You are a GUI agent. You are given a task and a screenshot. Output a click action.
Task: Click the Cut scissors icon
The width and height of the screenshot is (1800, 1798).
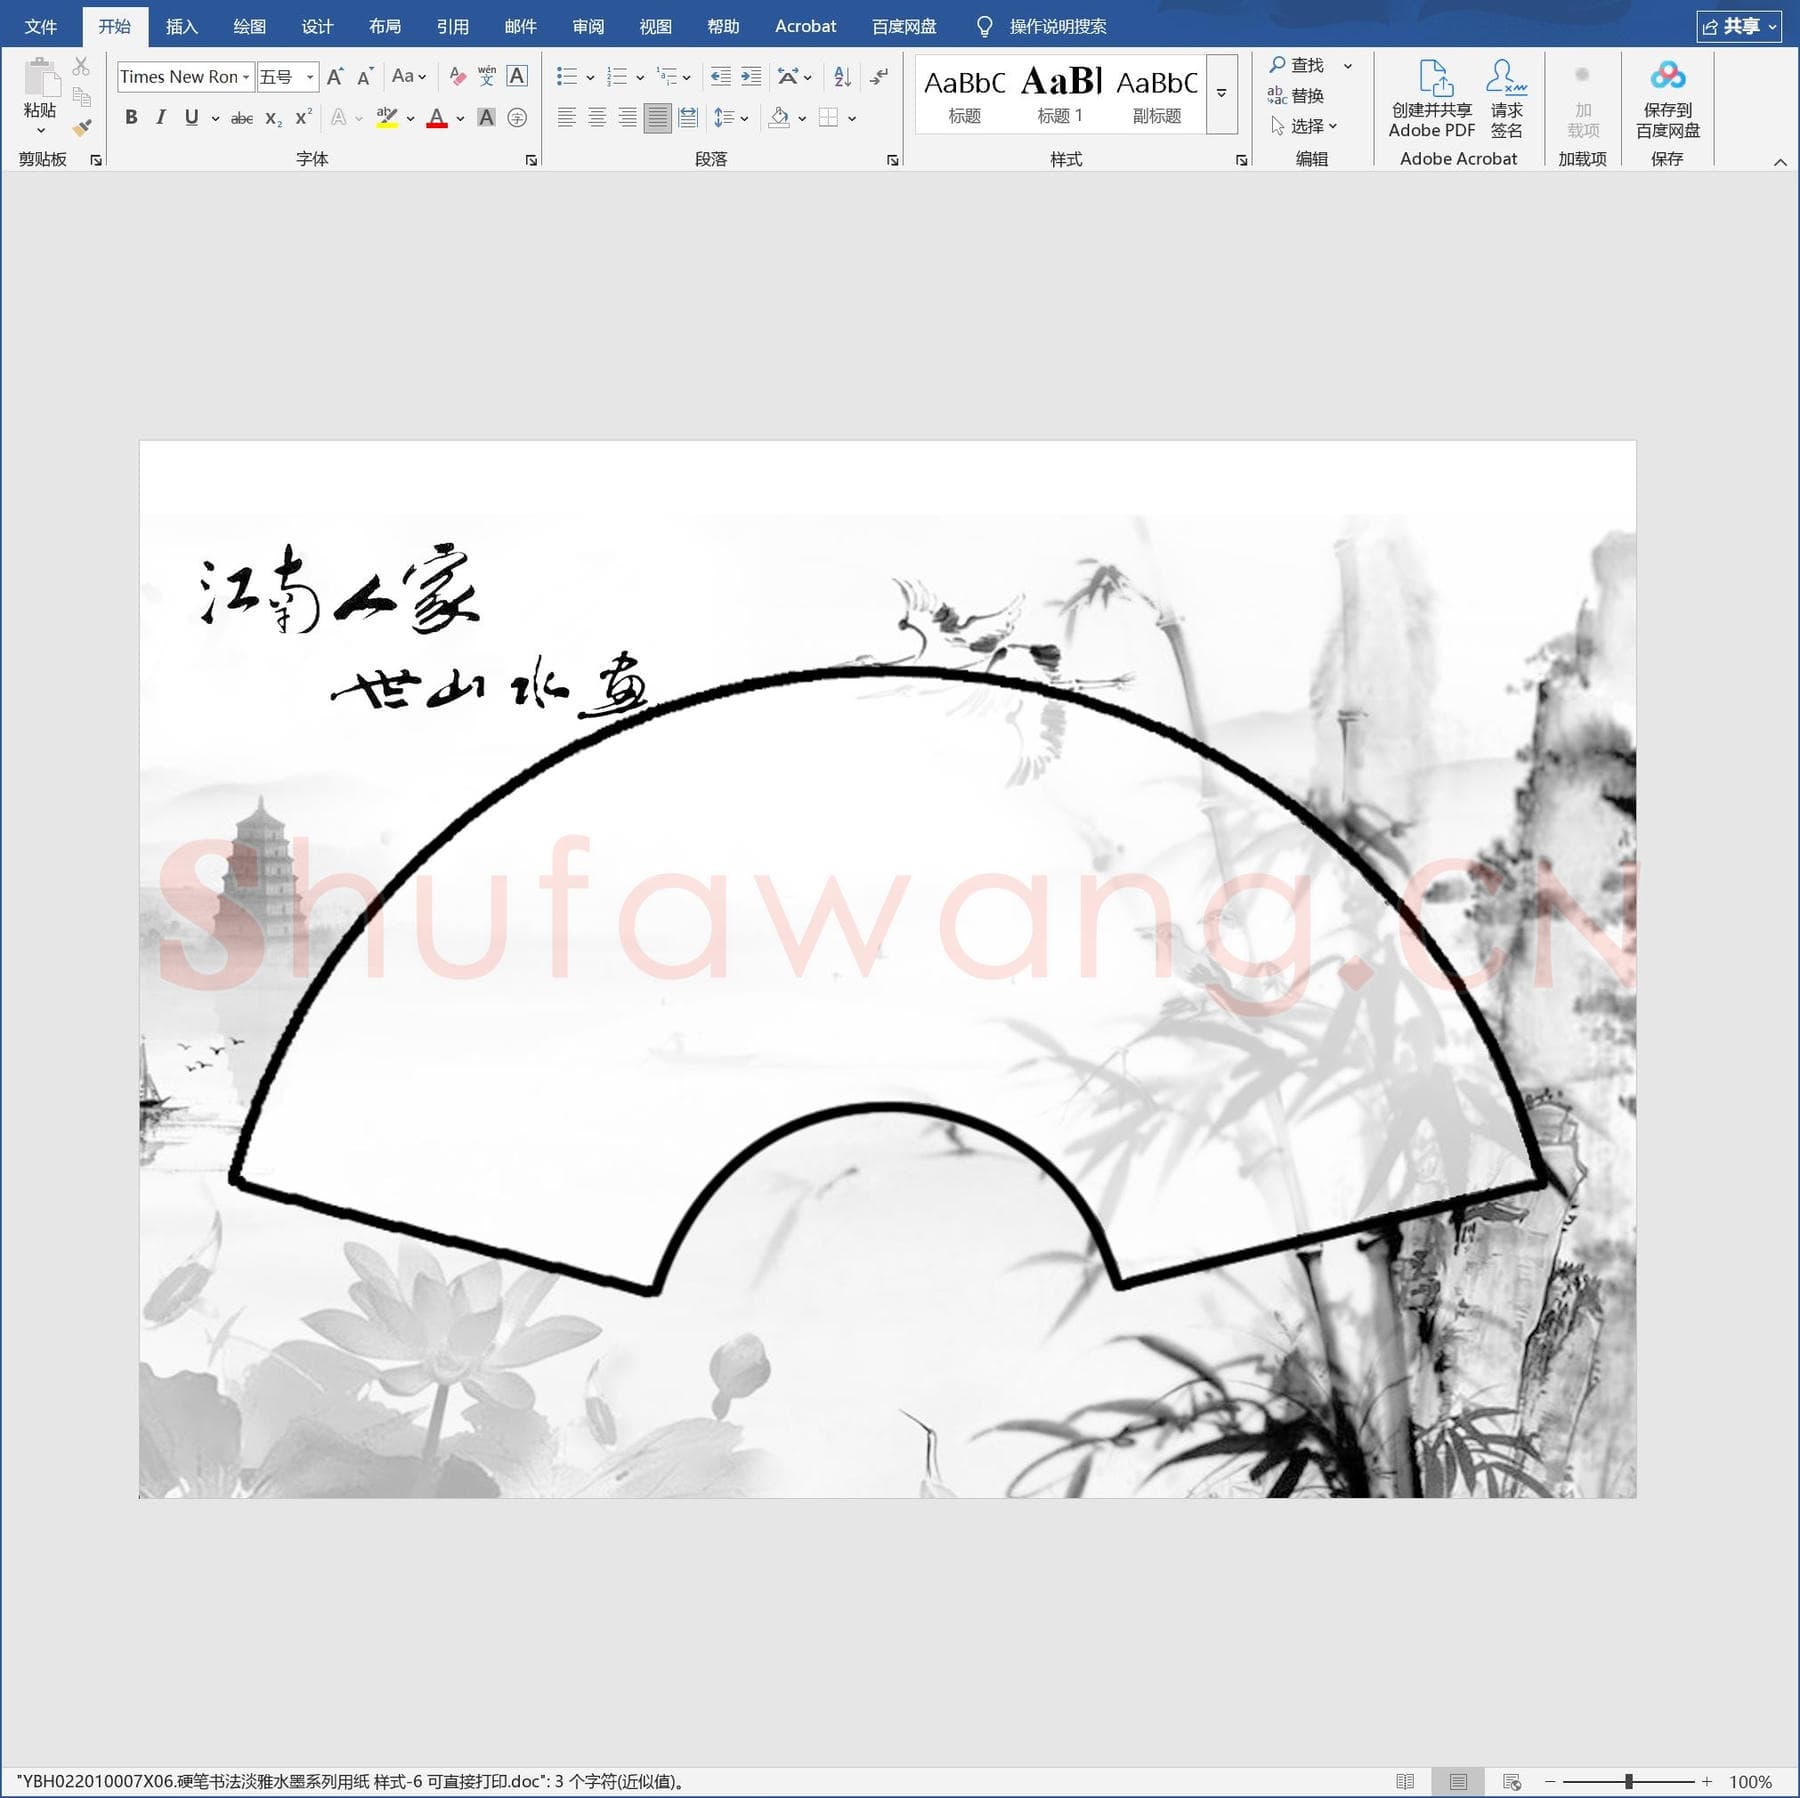pyautogui.click(x=81, y=66)
